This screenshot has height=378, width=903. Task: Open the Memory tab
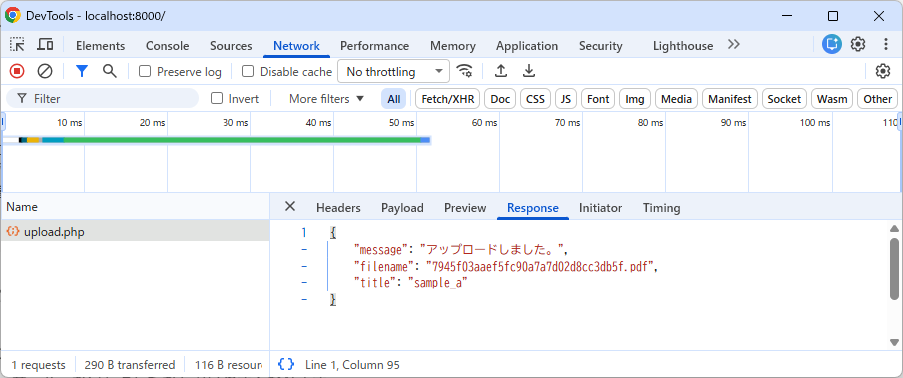tap(453, 46)
